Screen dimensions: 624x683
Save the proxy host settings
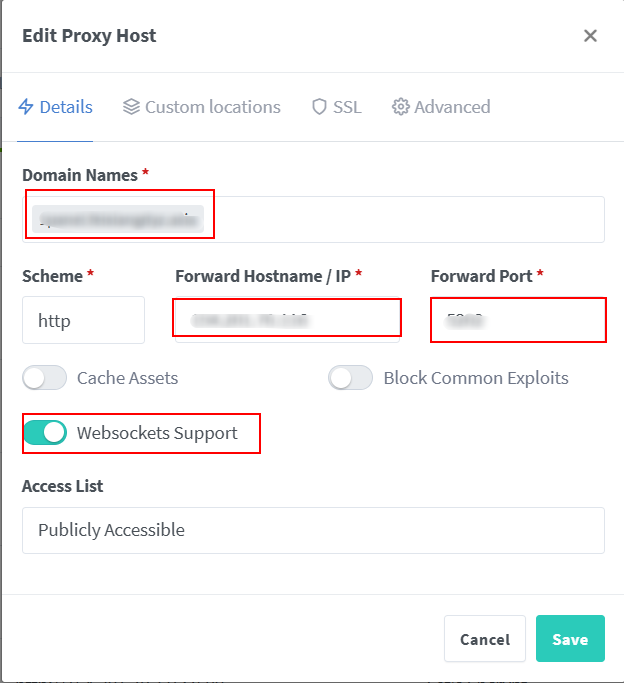(570, 639)
